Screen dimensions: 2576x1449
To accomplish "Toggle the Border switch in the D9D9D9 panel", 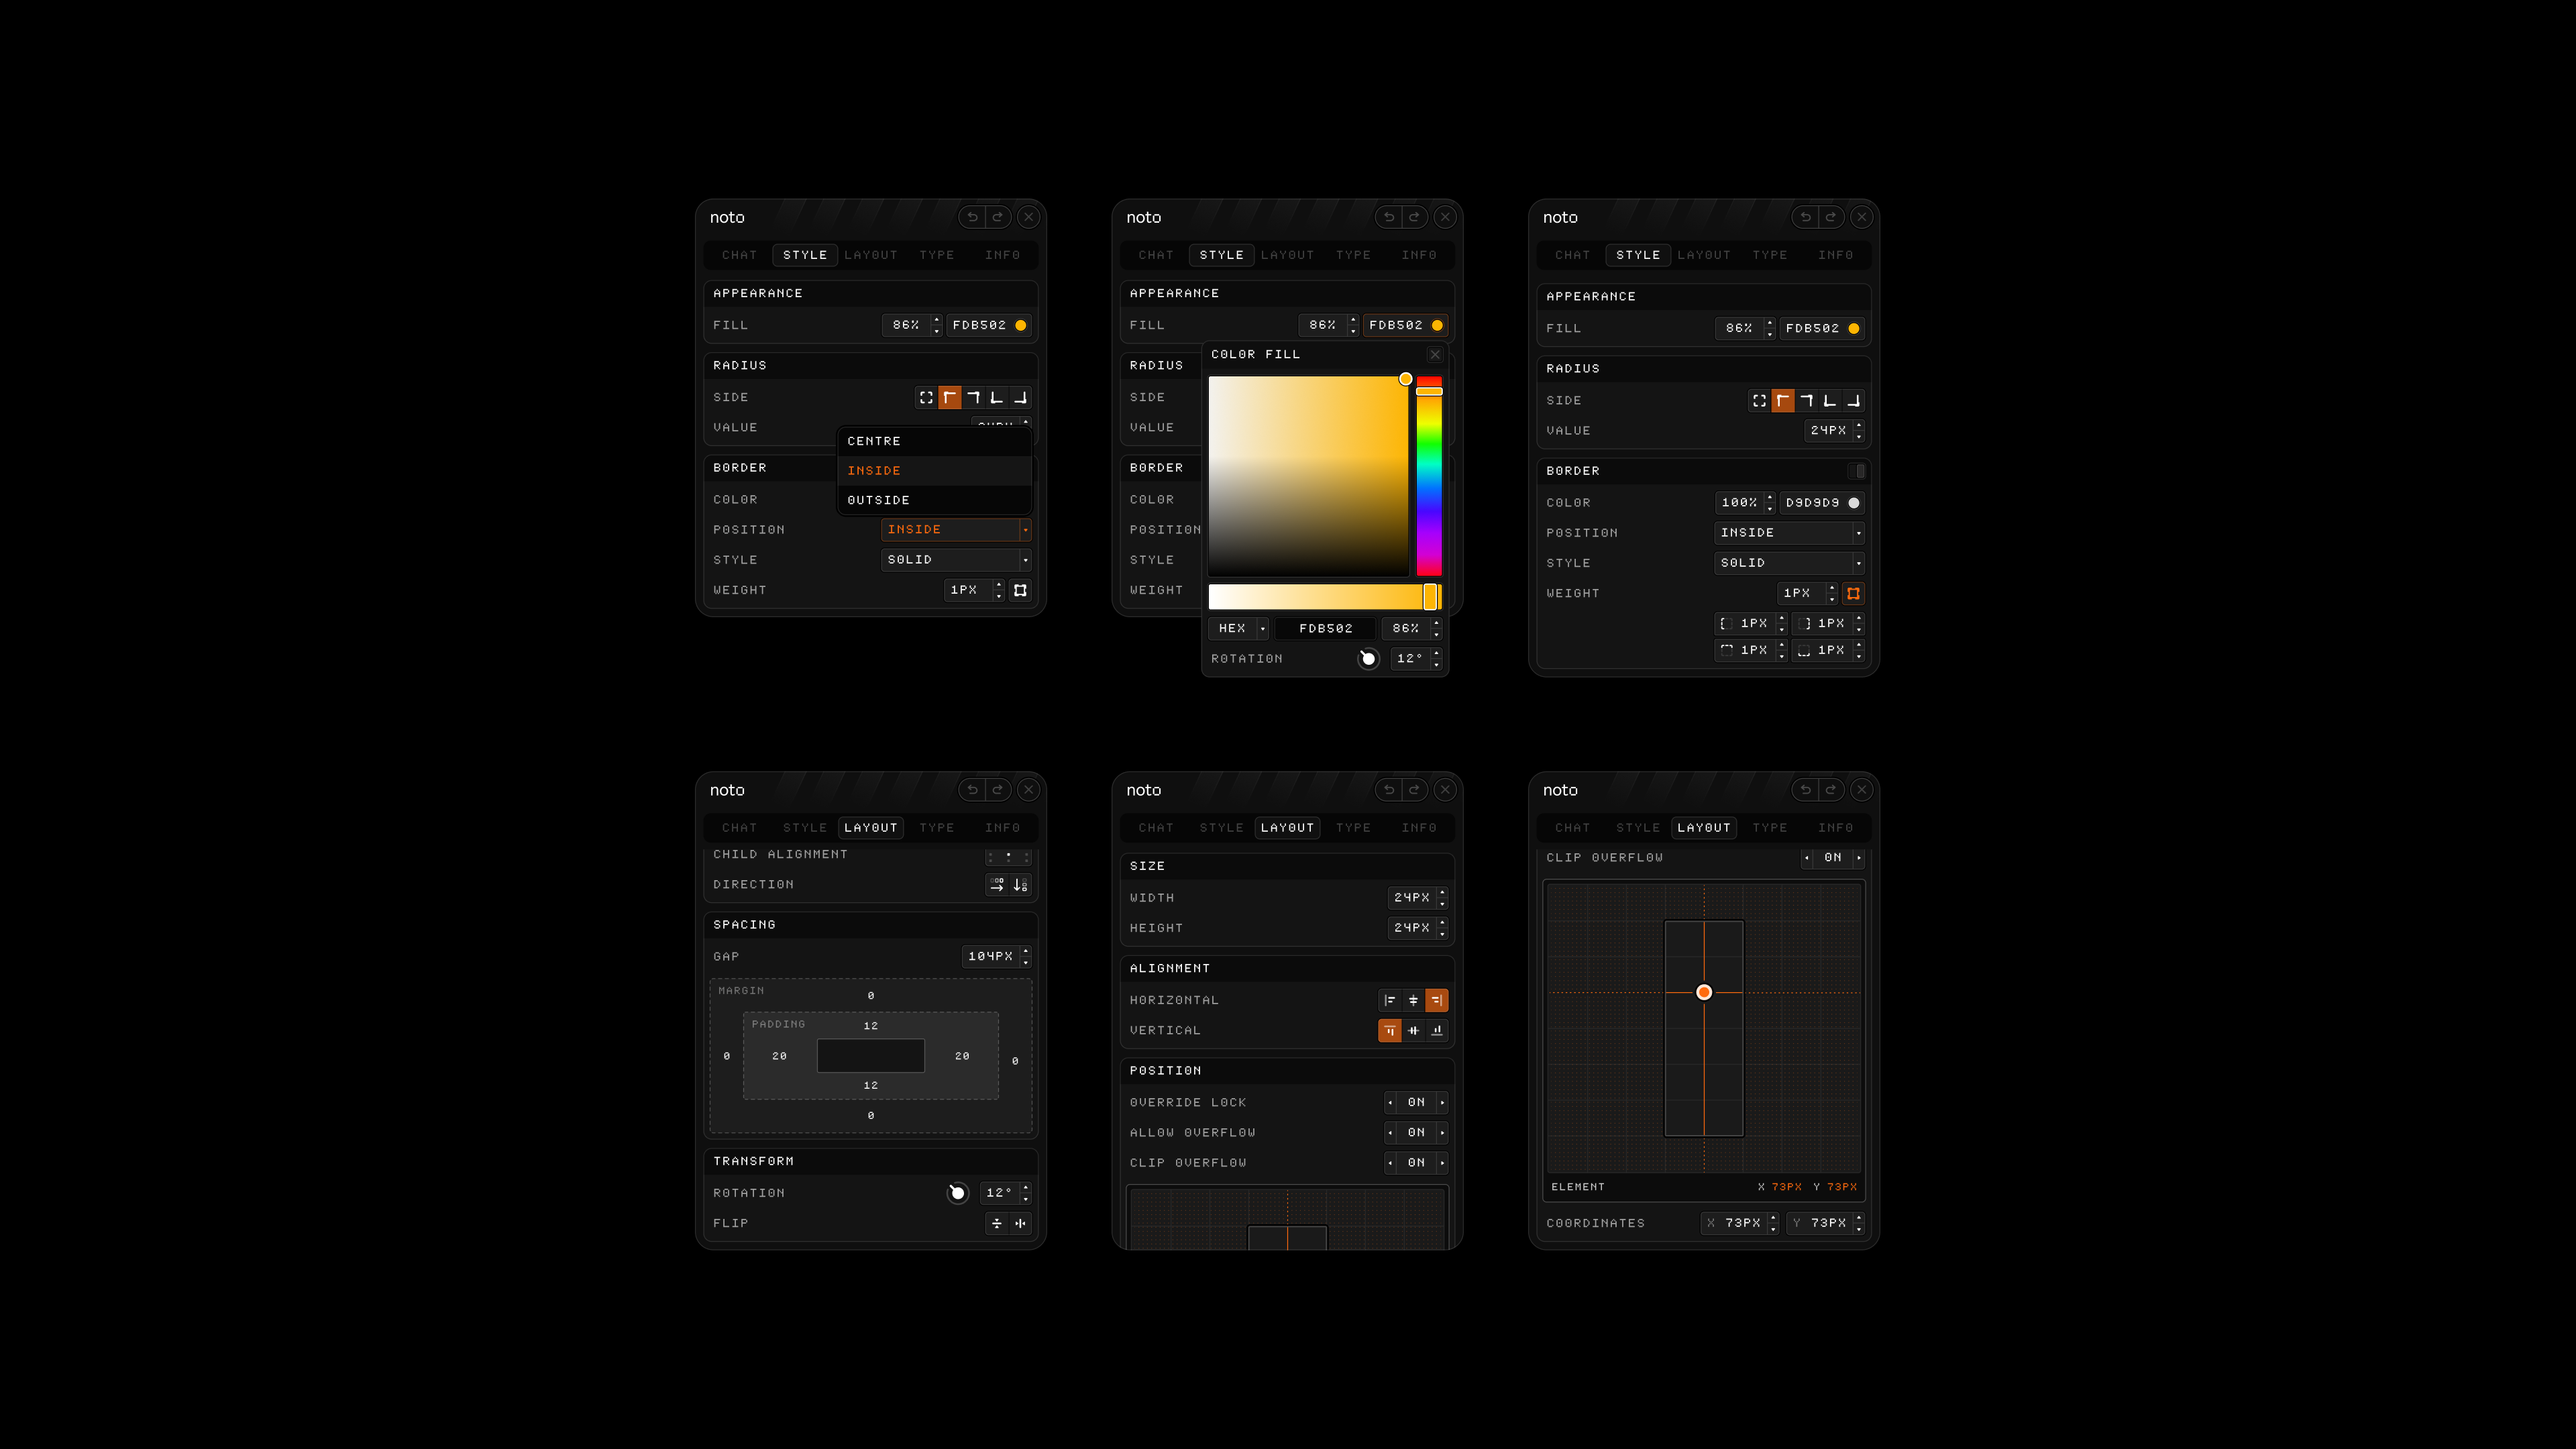I will coord(1856,471).
